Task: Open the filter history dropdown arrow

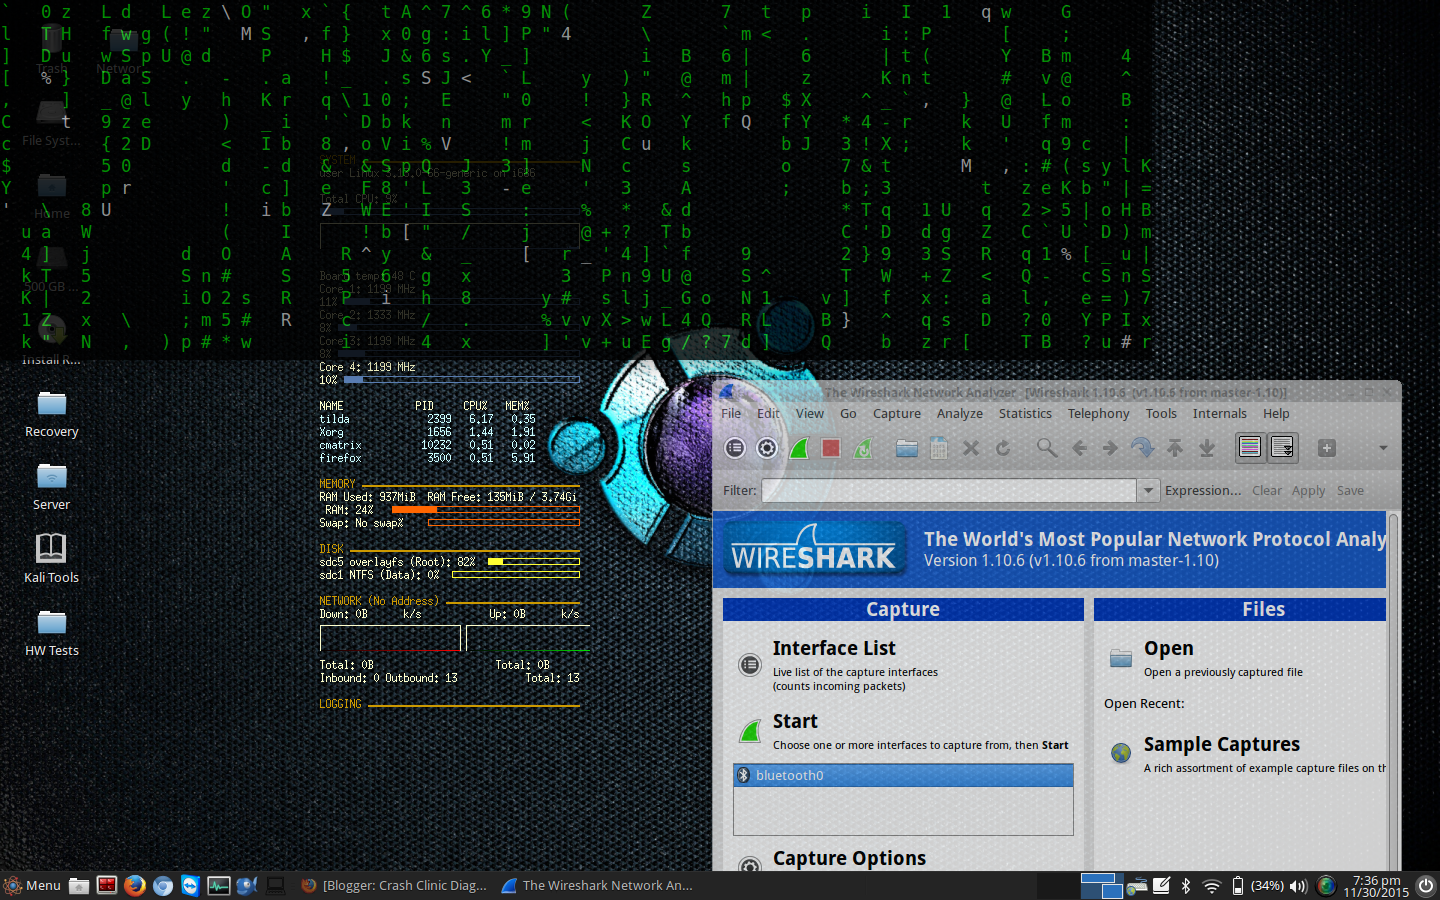Action: pos(1148,490)
